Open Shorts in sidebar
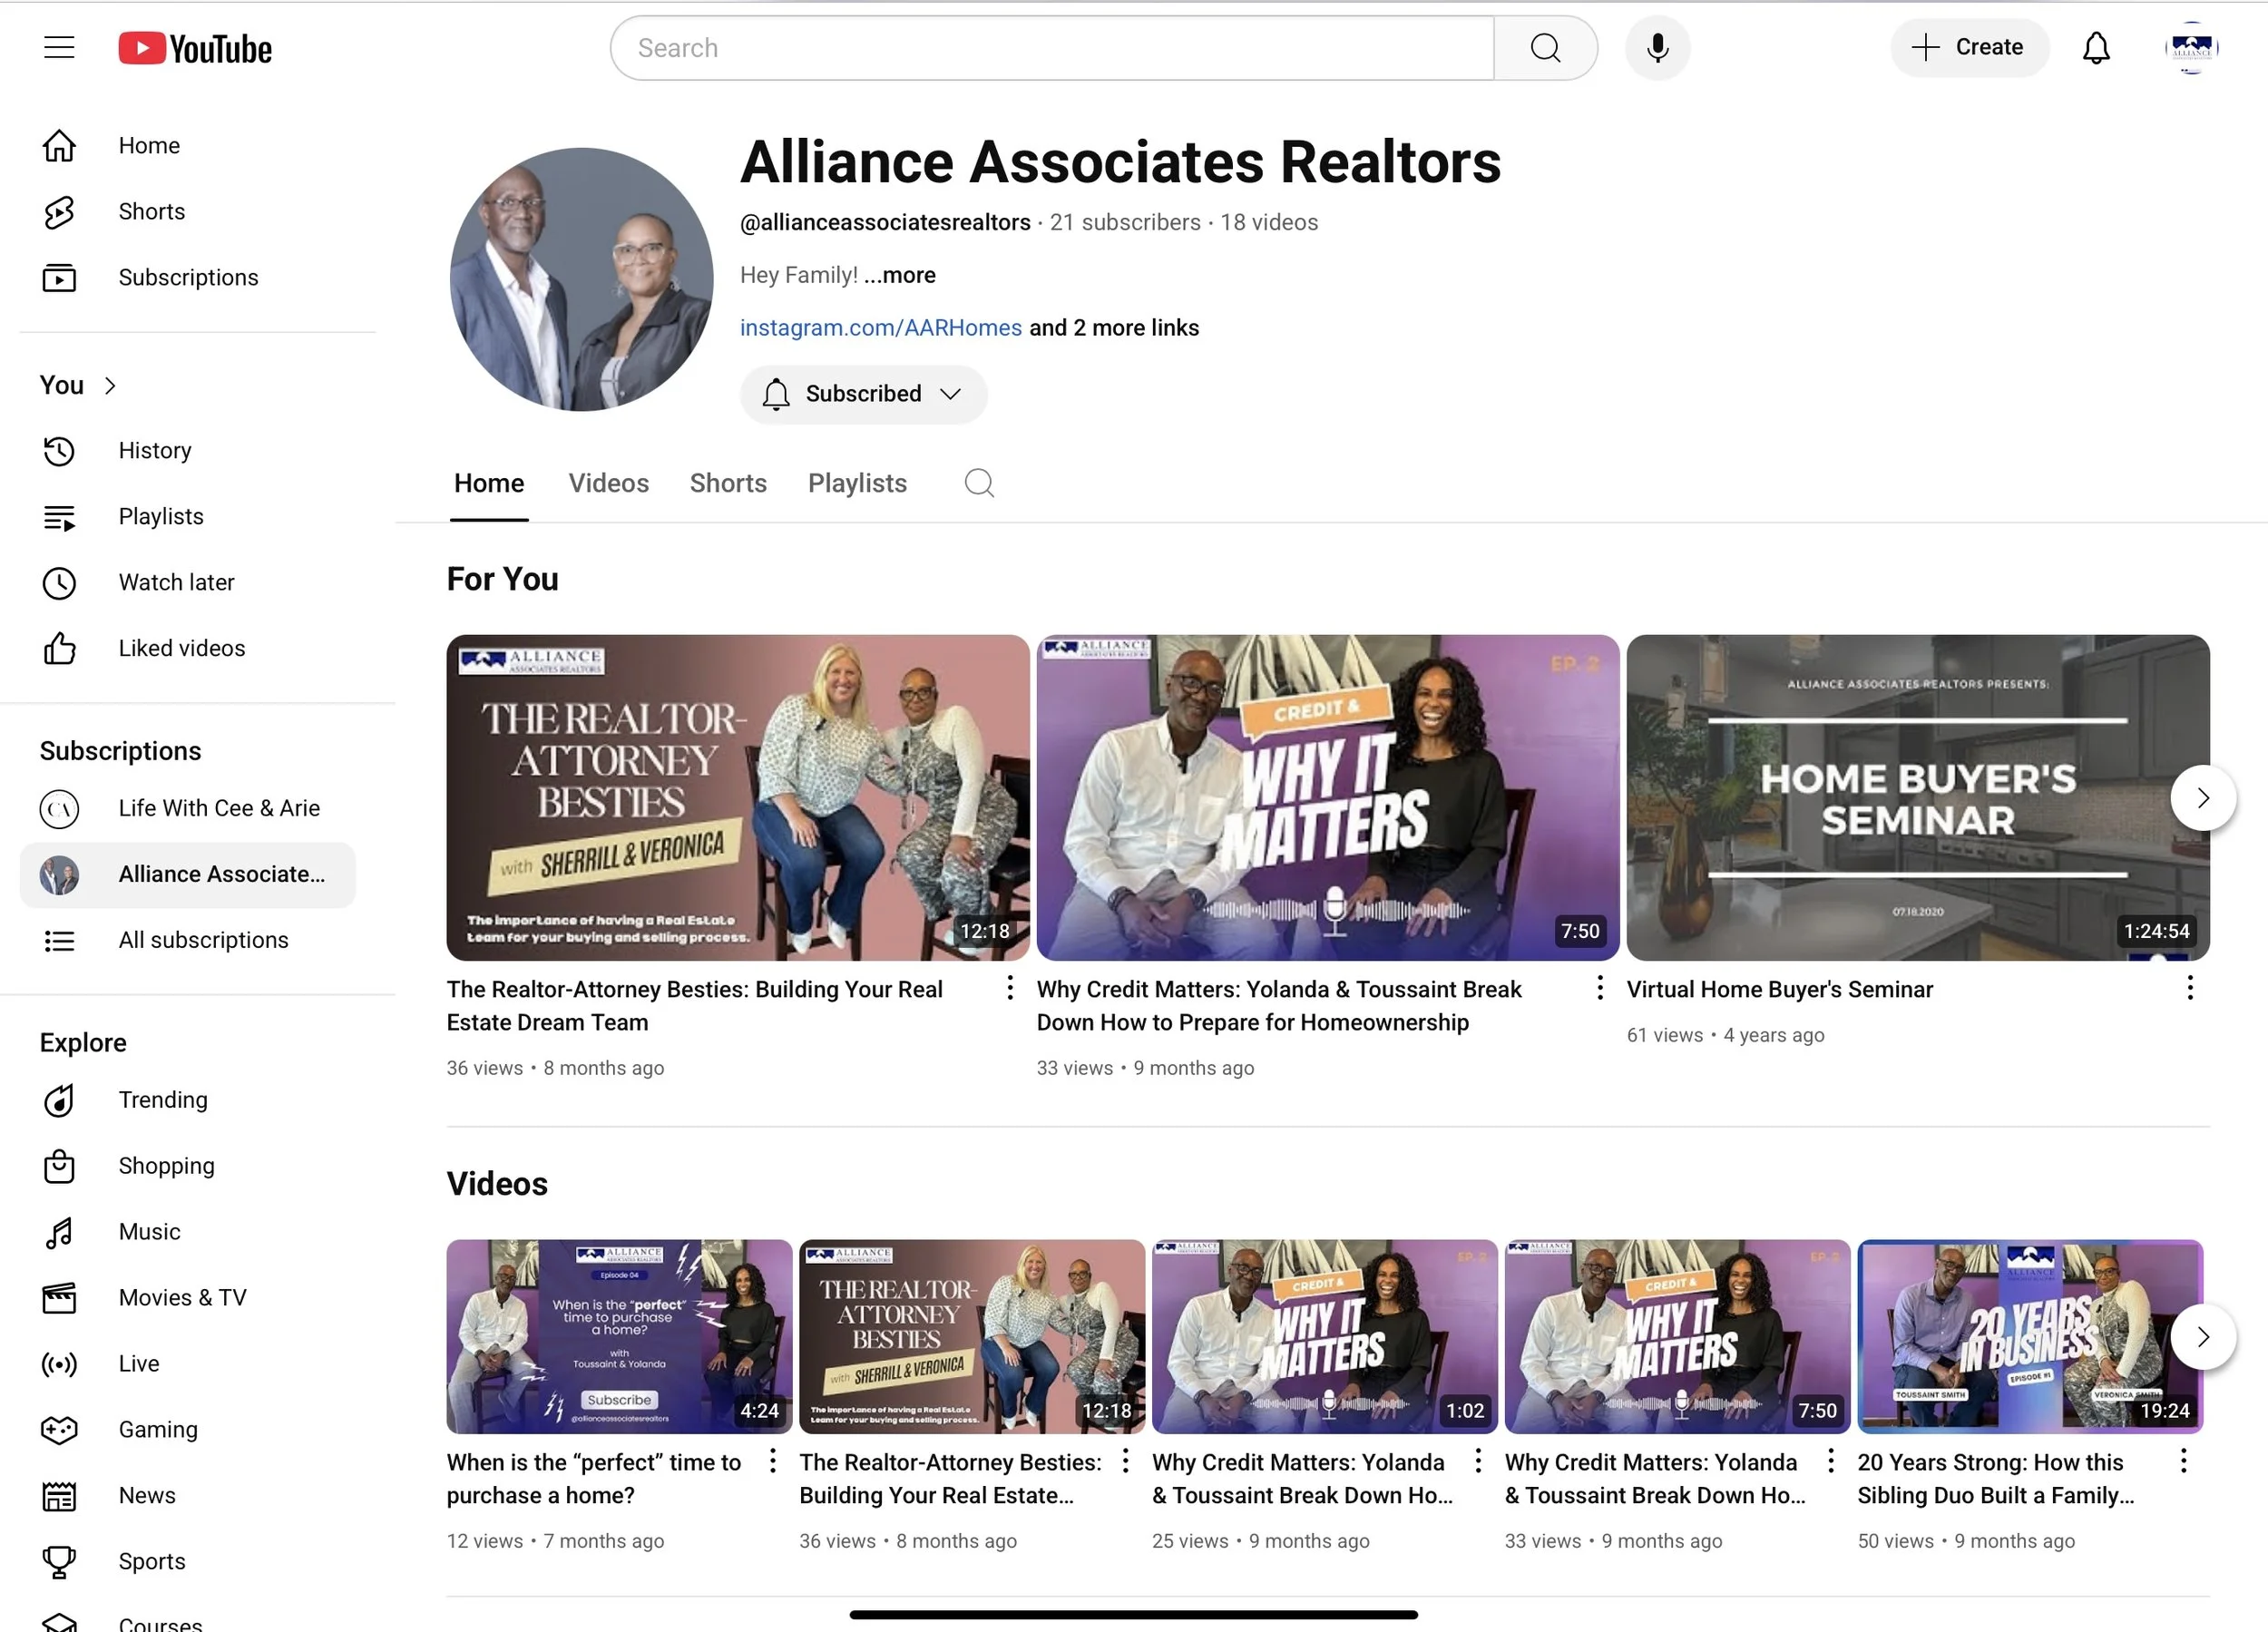 [x=188, y=212]
